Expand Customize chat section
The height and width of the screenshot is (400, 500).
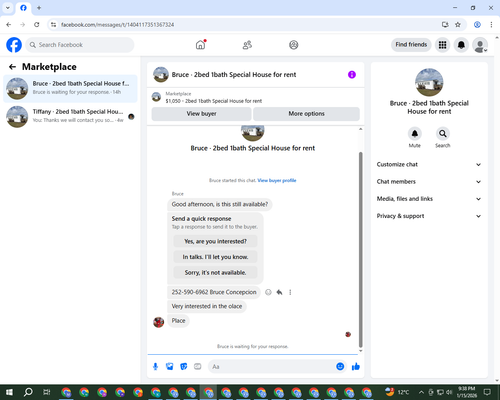click(429, 164)
